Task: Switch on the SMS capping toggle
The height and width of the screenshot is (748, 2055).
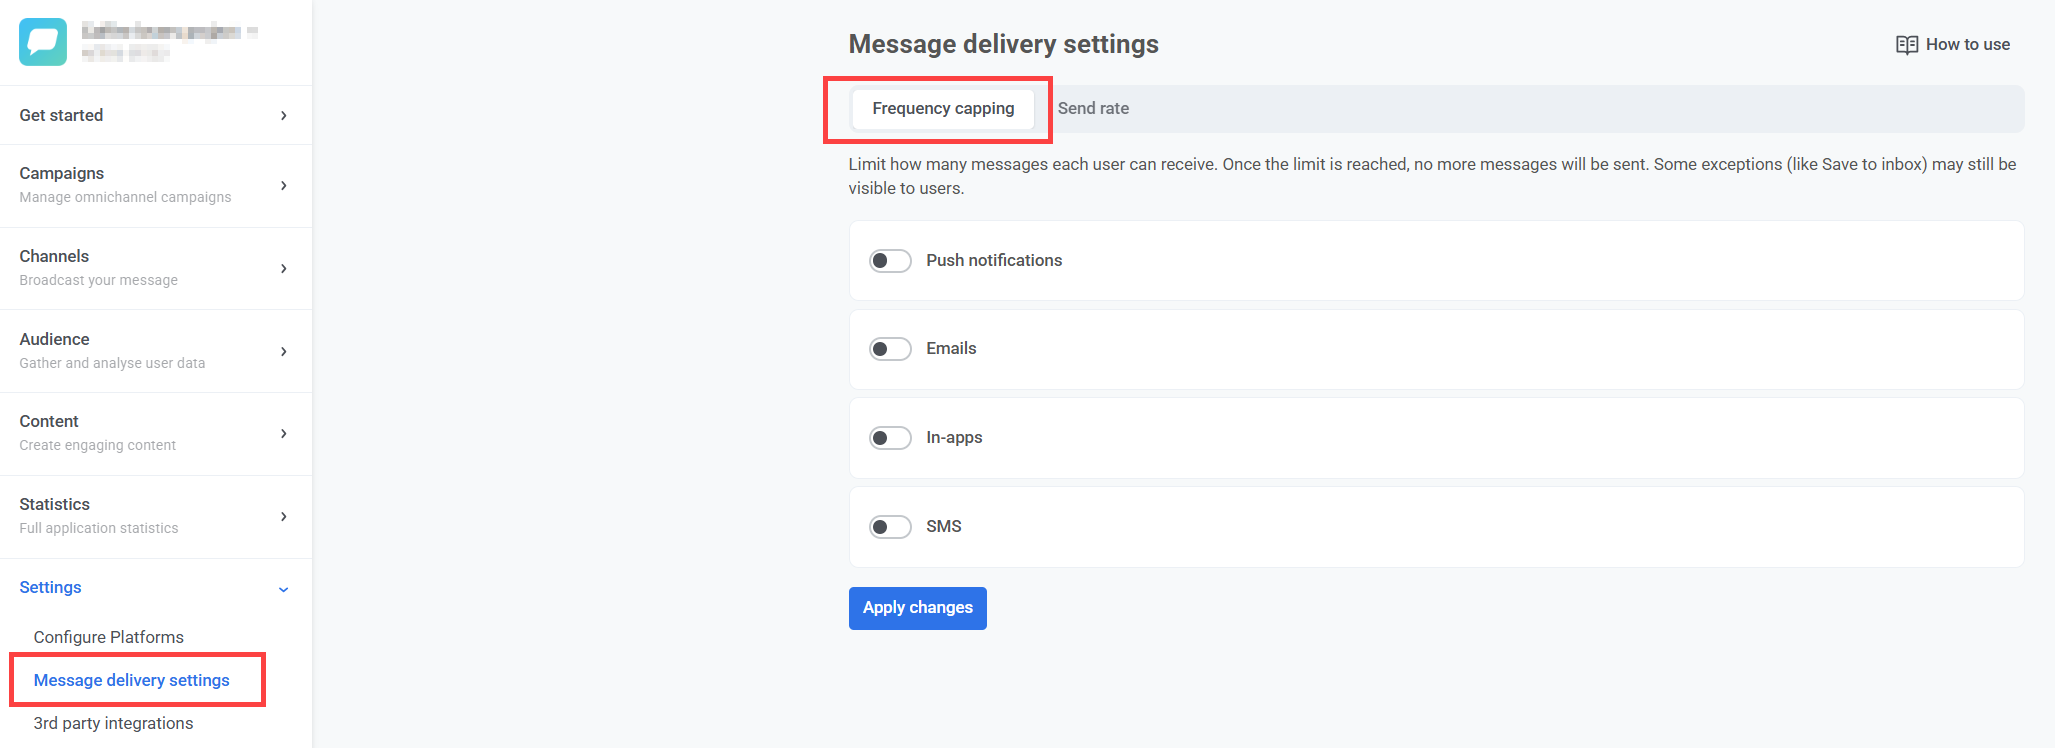Action: click(889, 527)
